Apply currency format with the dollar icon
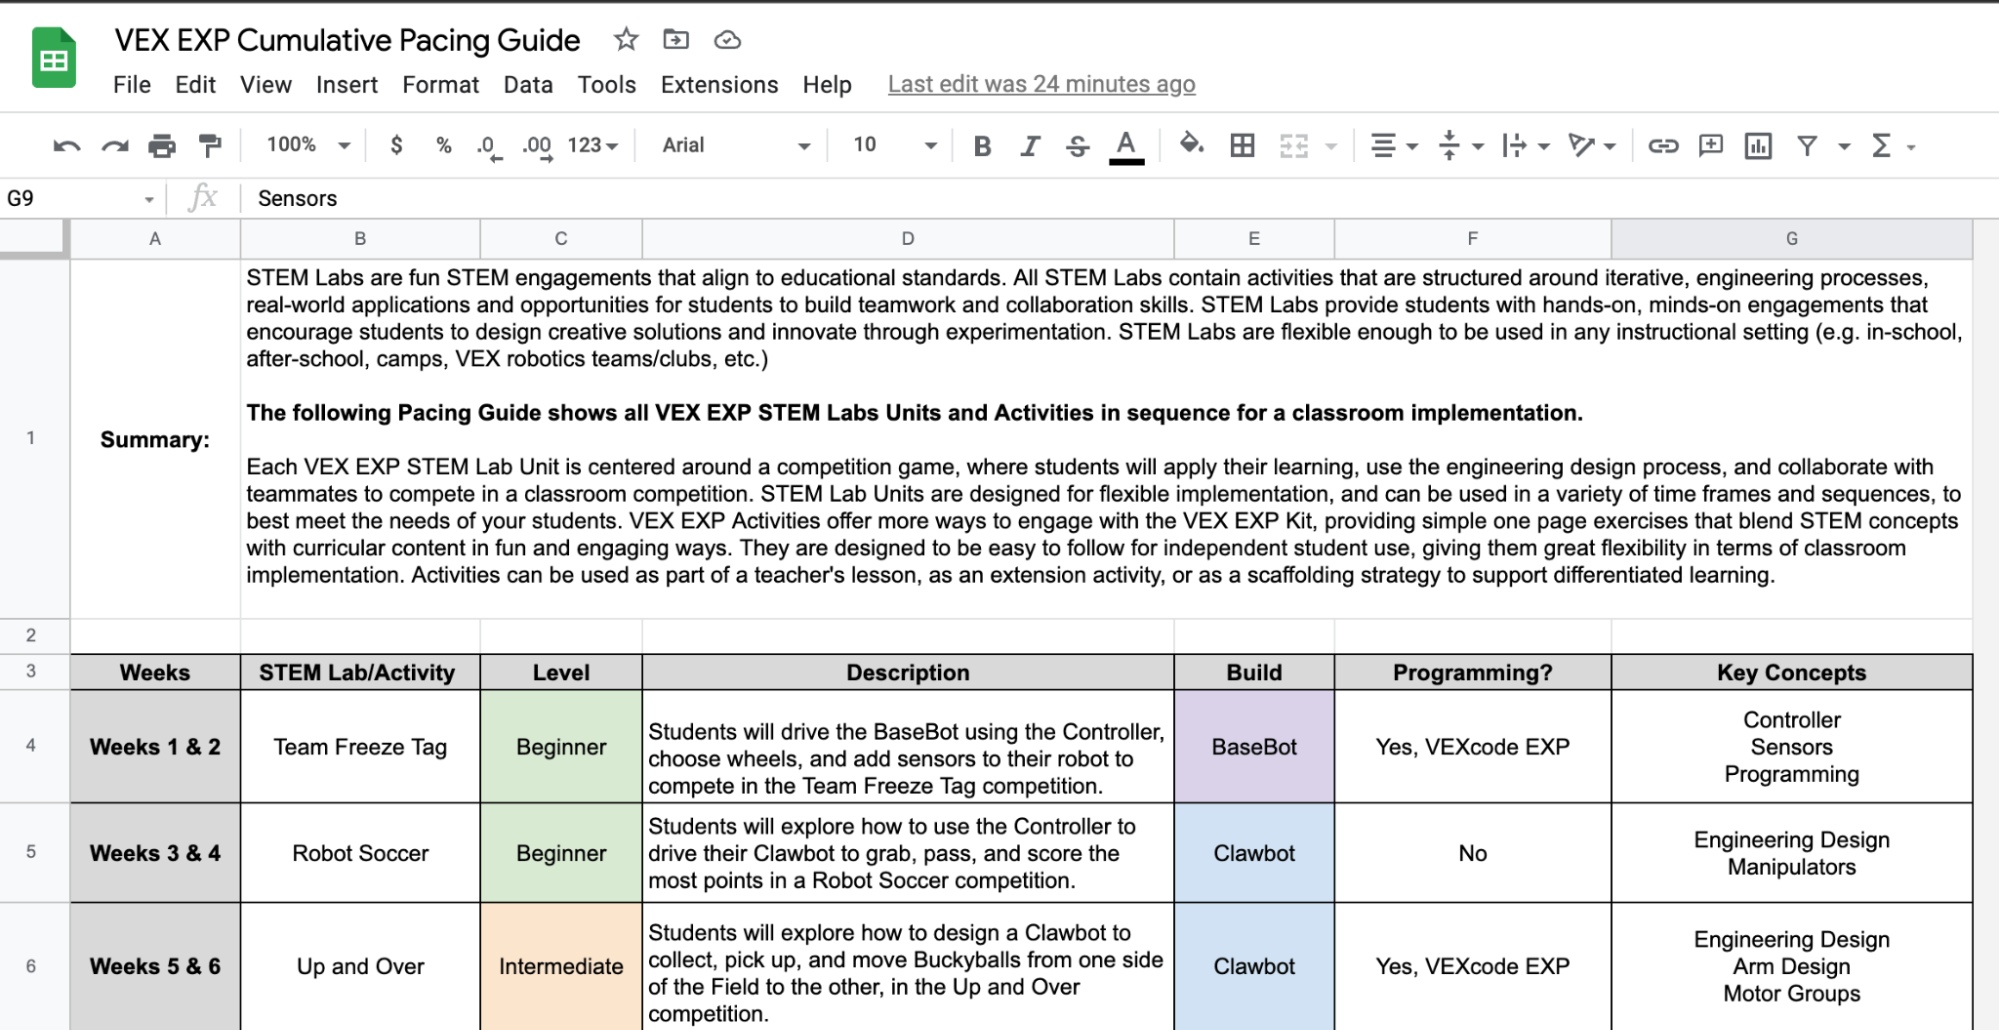Image resolution: width=1999 pixels, height=1030 pixels. (x=396, y=145)
